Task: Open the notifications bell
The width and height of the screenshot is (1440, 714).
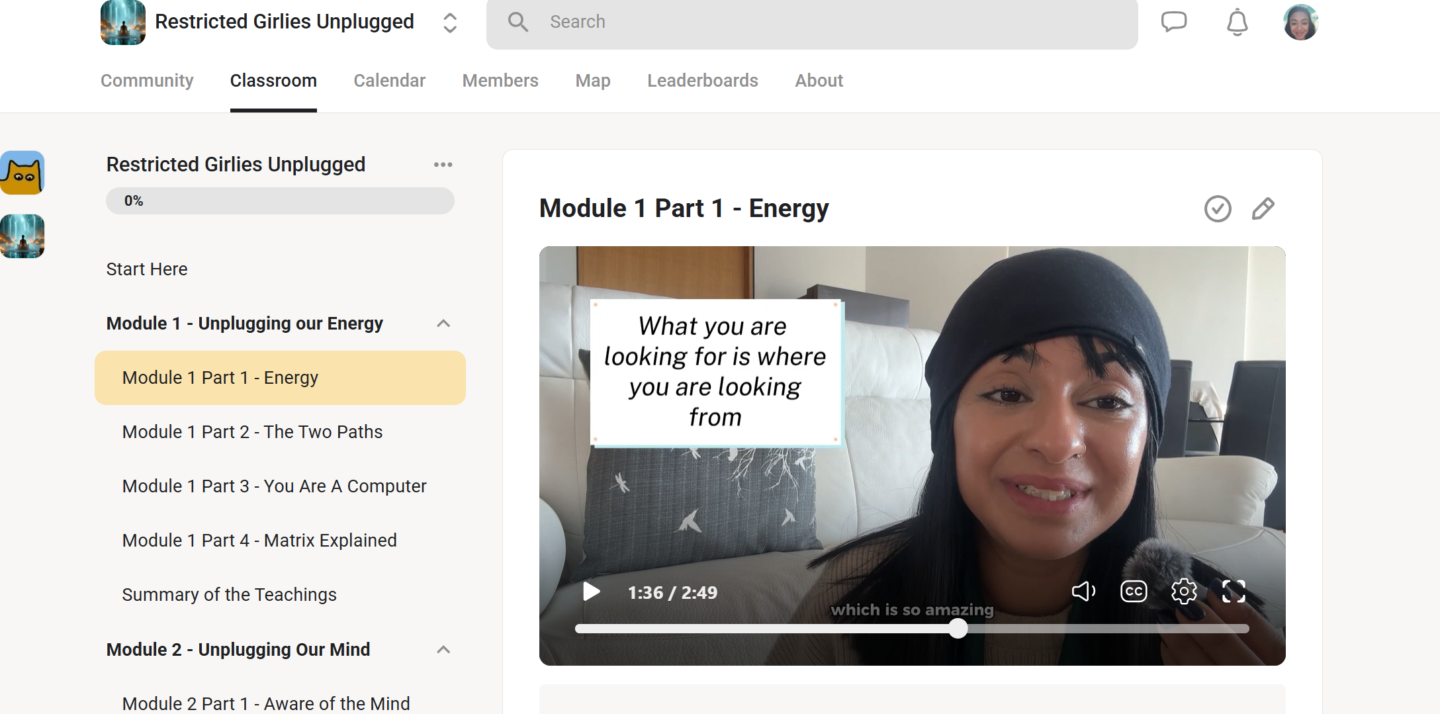Action: (1237, 22)
